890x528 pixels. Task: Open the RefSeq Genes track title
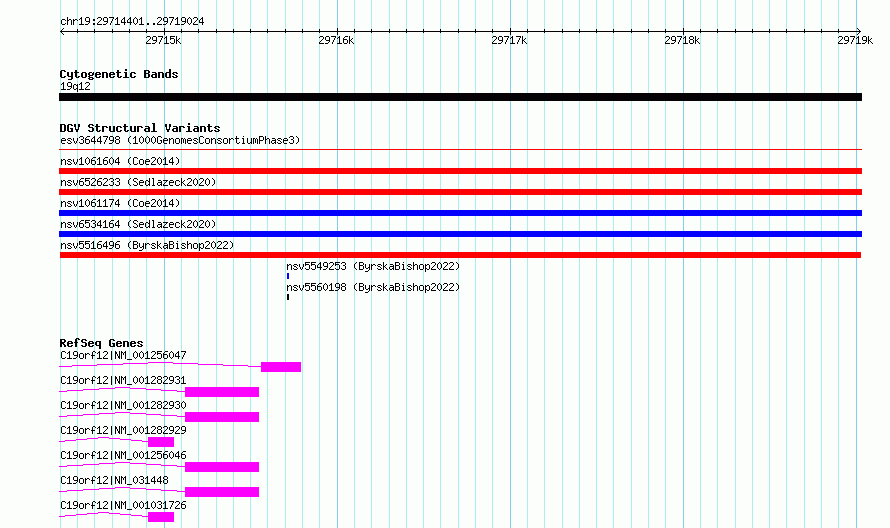coord(101,343)
